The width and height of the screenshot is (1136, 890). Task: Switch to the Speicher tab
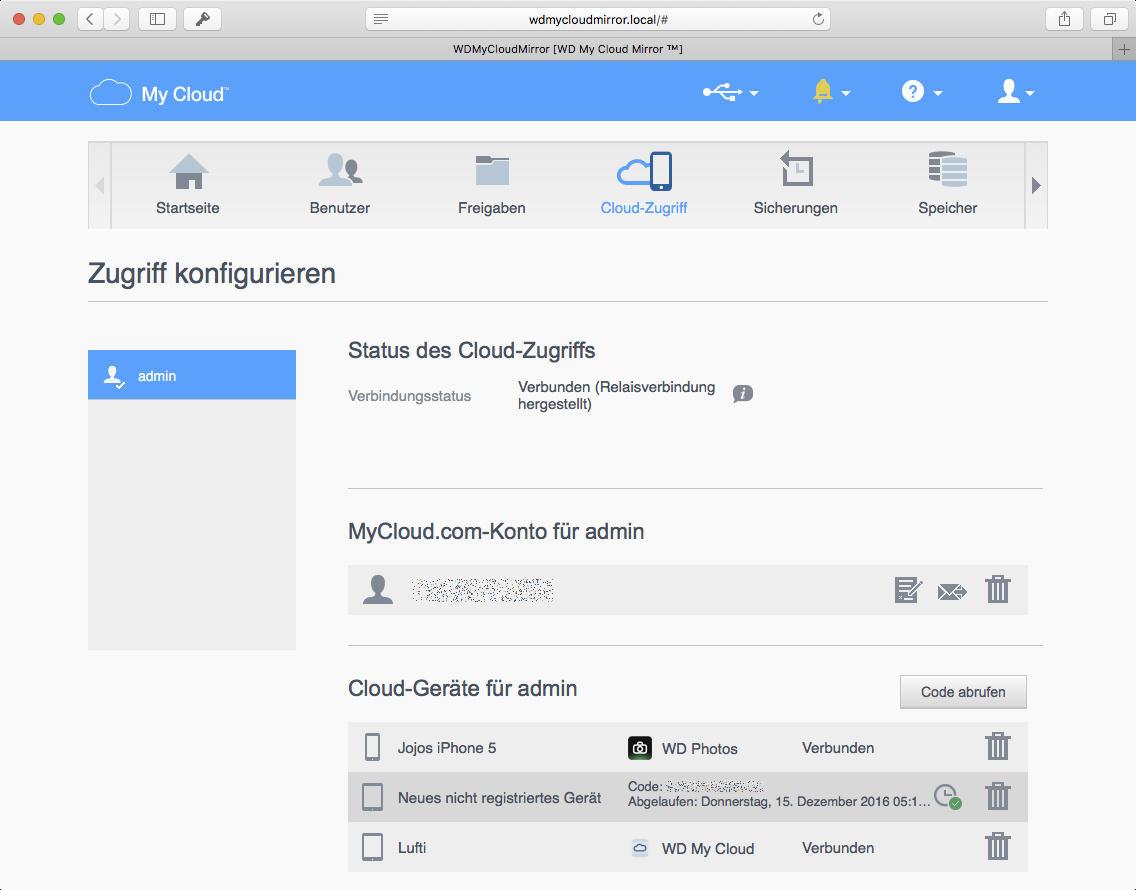coord(948,185)
